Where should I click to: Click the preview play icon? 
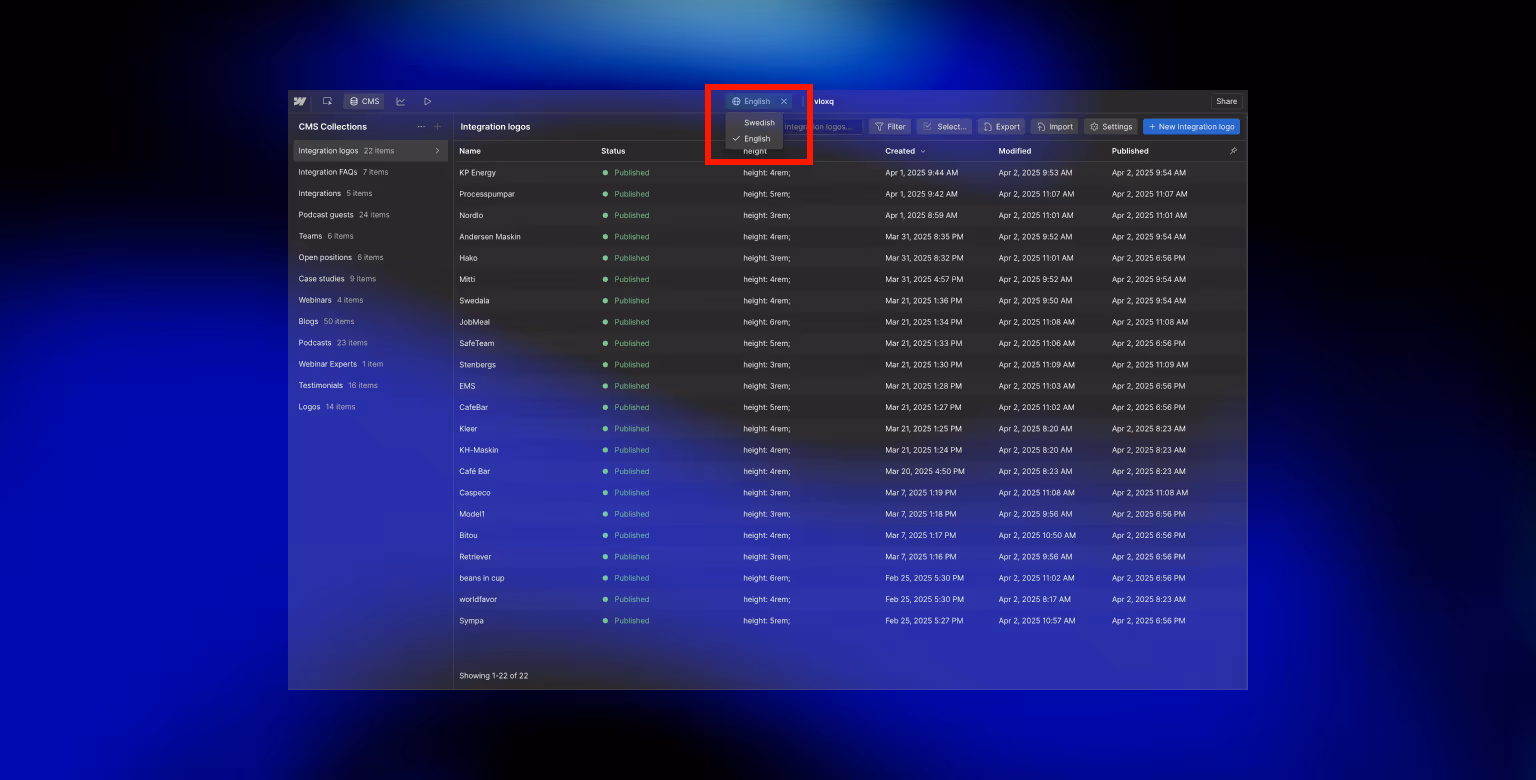[x=427, y=101]
